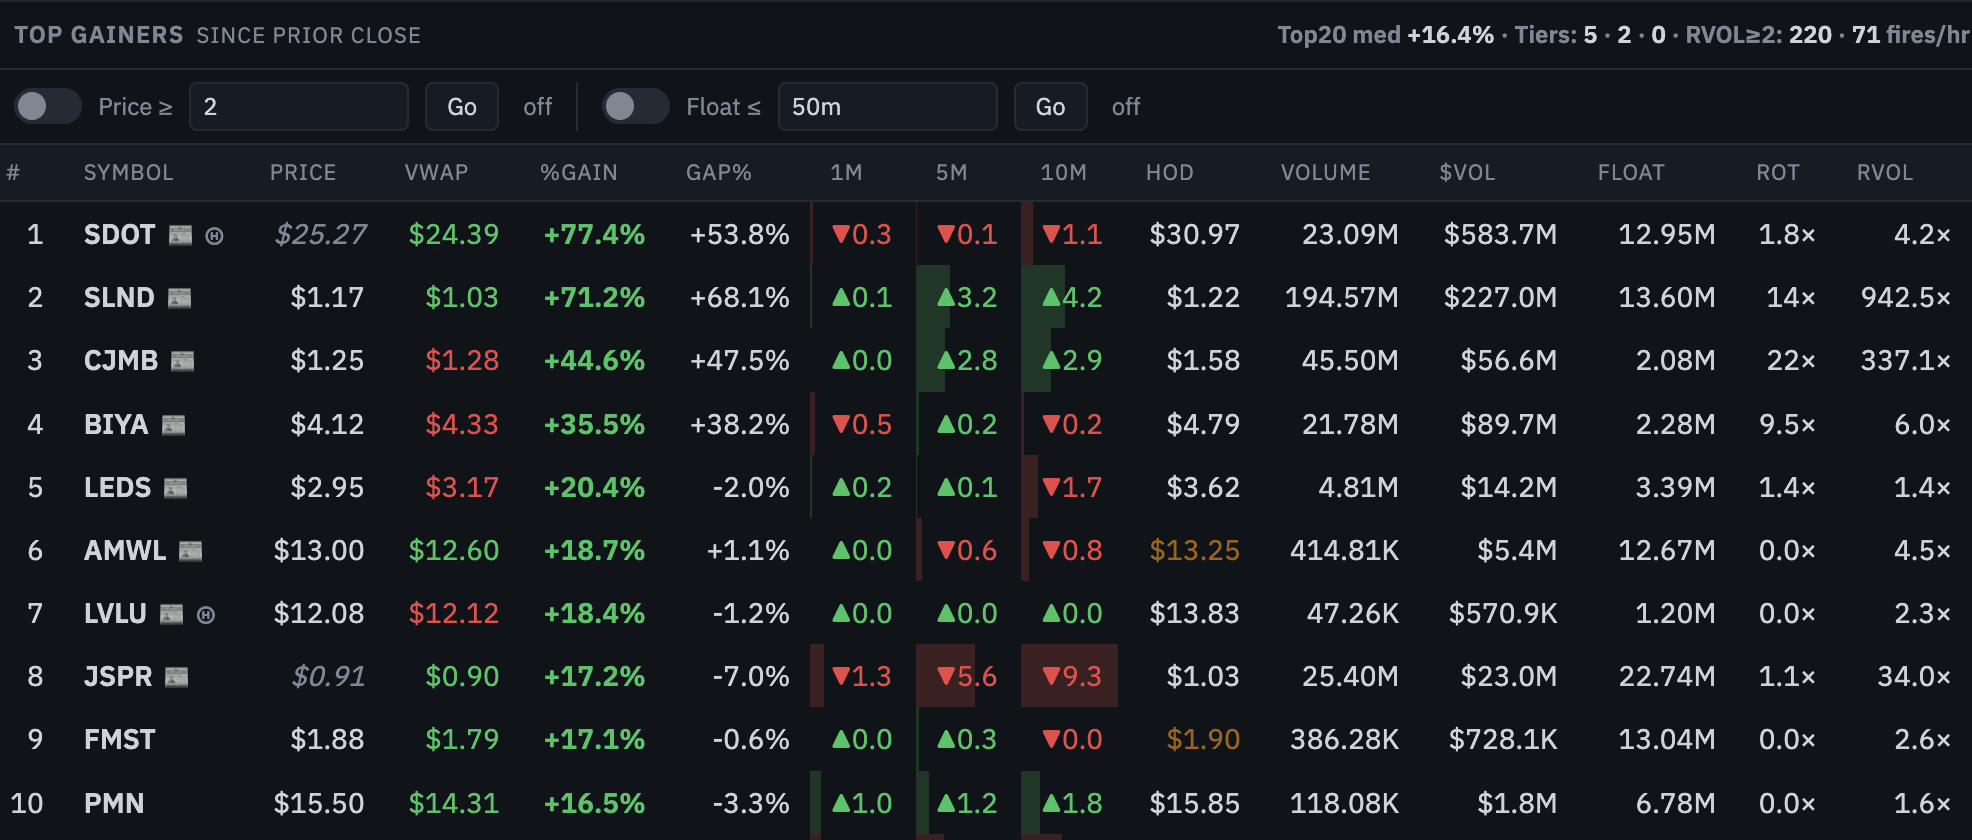Open the news icon beside LVLU
The width and height of the screenshot is (1972, 840).
172,614
